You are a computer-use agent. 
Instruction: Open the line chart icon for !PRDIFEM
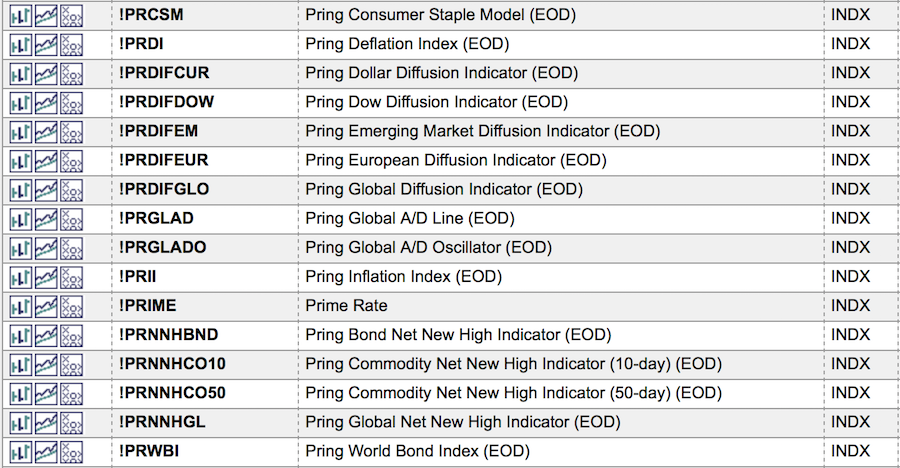(x=46, y=131)
